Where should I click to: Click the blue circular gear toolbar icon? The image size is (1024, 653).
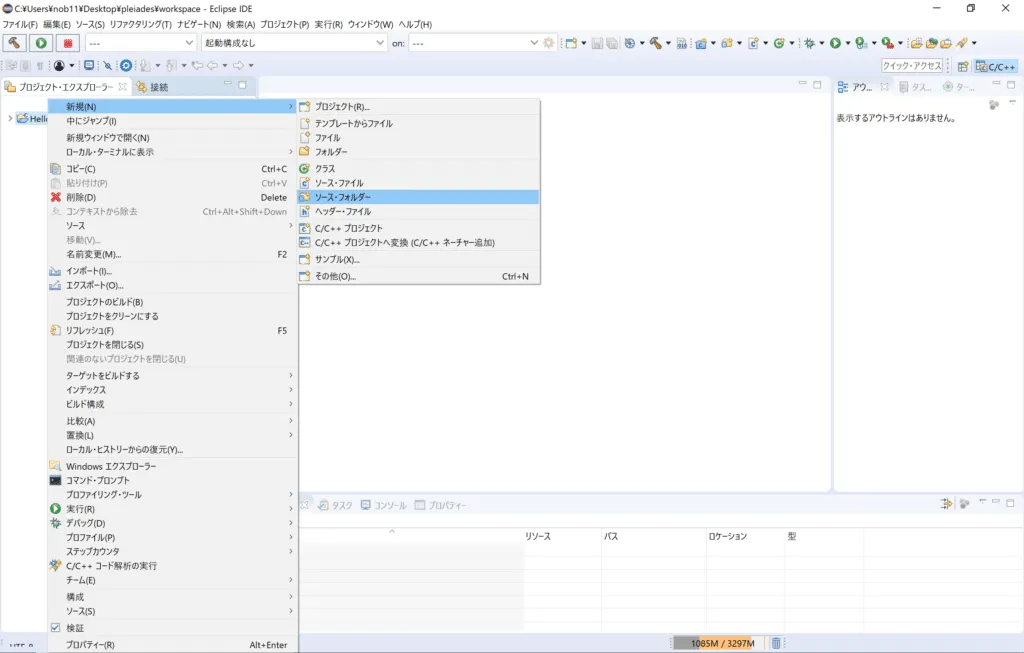[x=126, y=65]
